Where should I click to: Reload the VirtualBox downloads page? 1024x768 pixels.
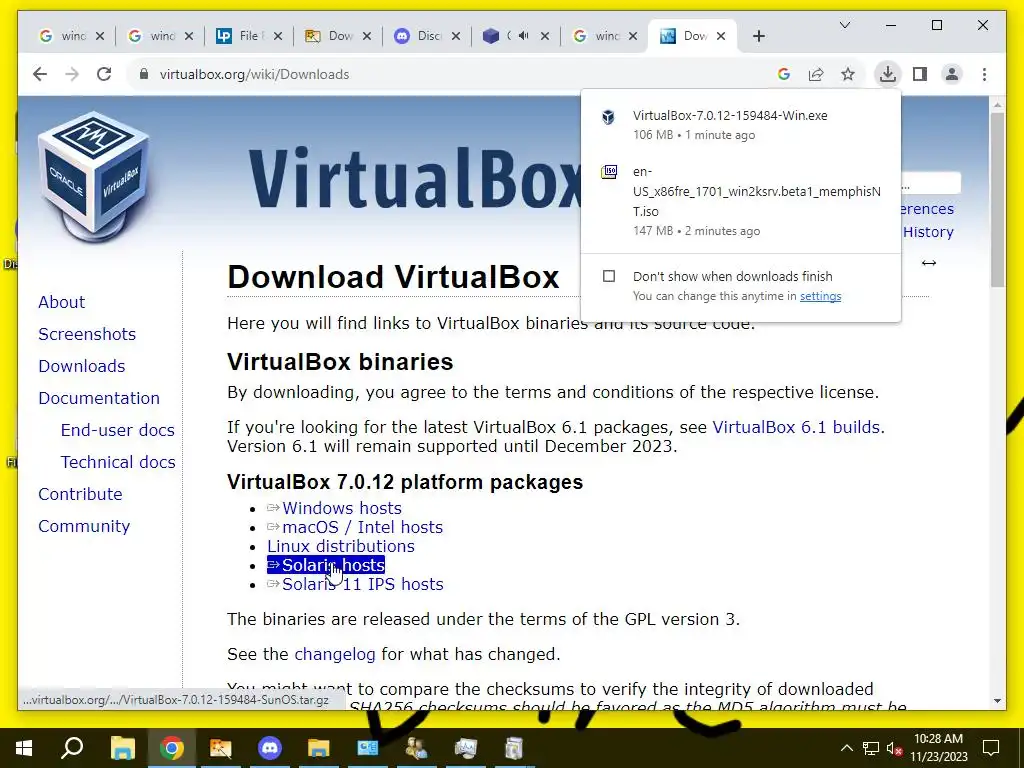point(104,74)
